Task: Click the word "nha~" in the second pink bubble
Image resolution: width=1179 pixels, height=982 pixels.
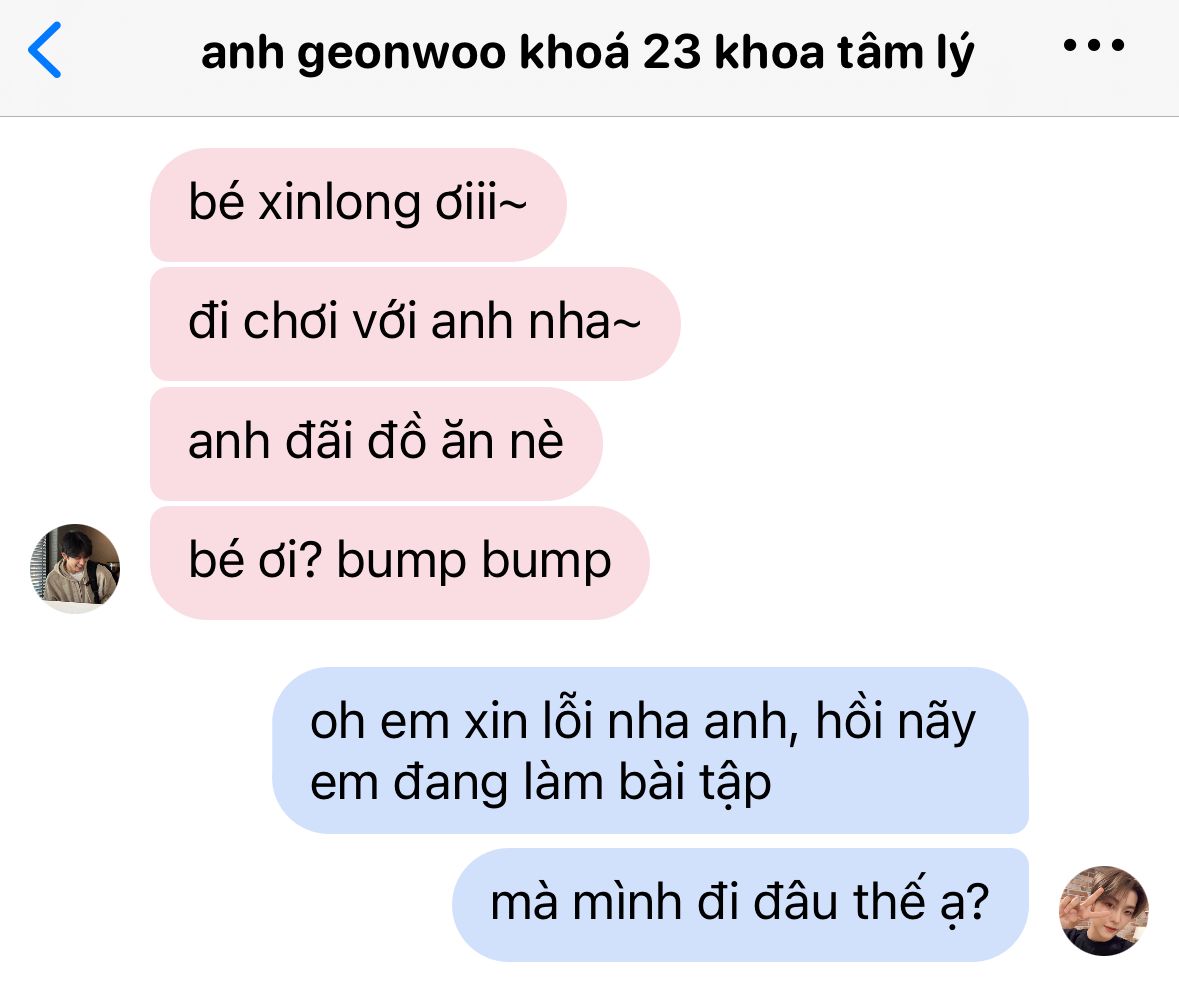Action: point(584,322)
